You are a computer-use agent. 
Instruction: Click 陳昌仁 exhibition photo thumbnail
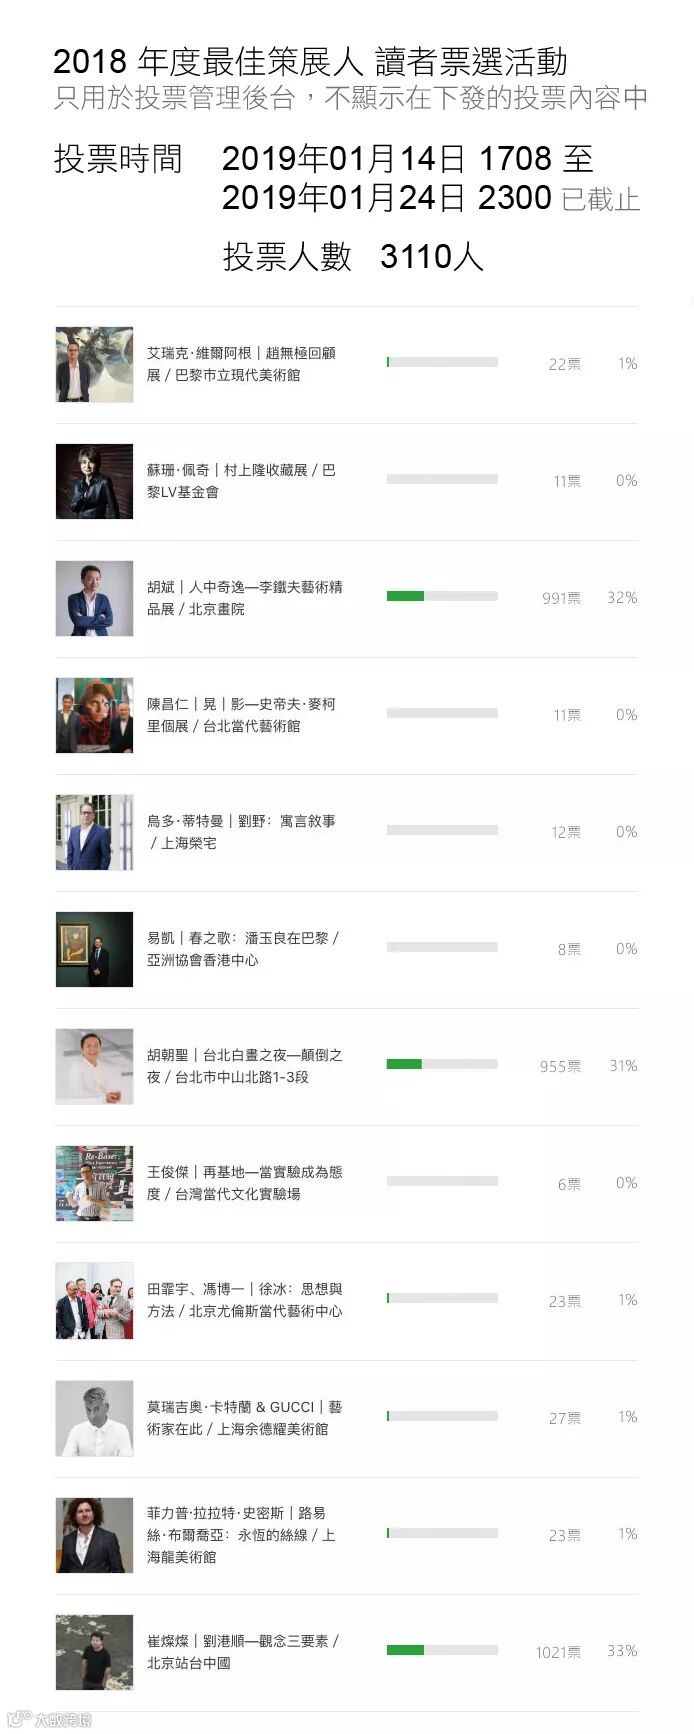(94, 715)
